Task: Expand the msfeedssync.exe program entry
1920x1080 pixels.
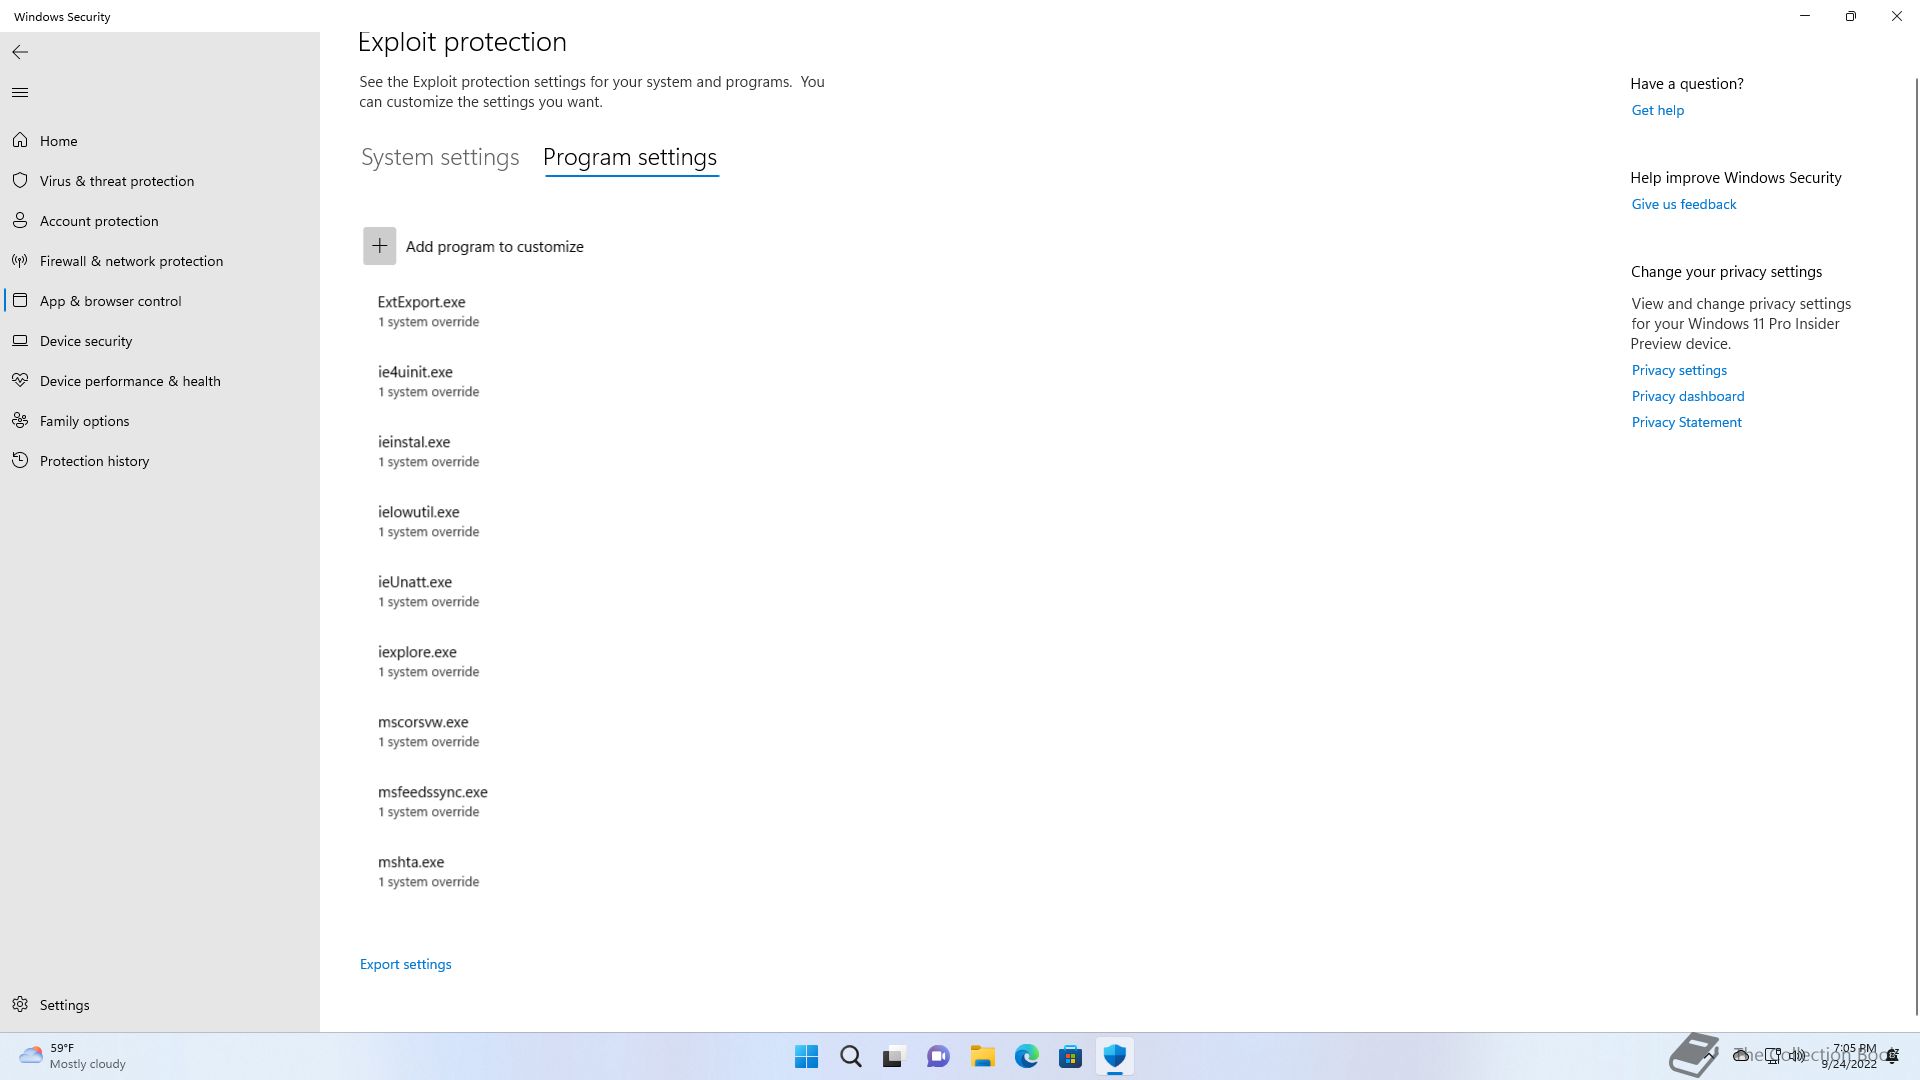Action: pos(432,801)
